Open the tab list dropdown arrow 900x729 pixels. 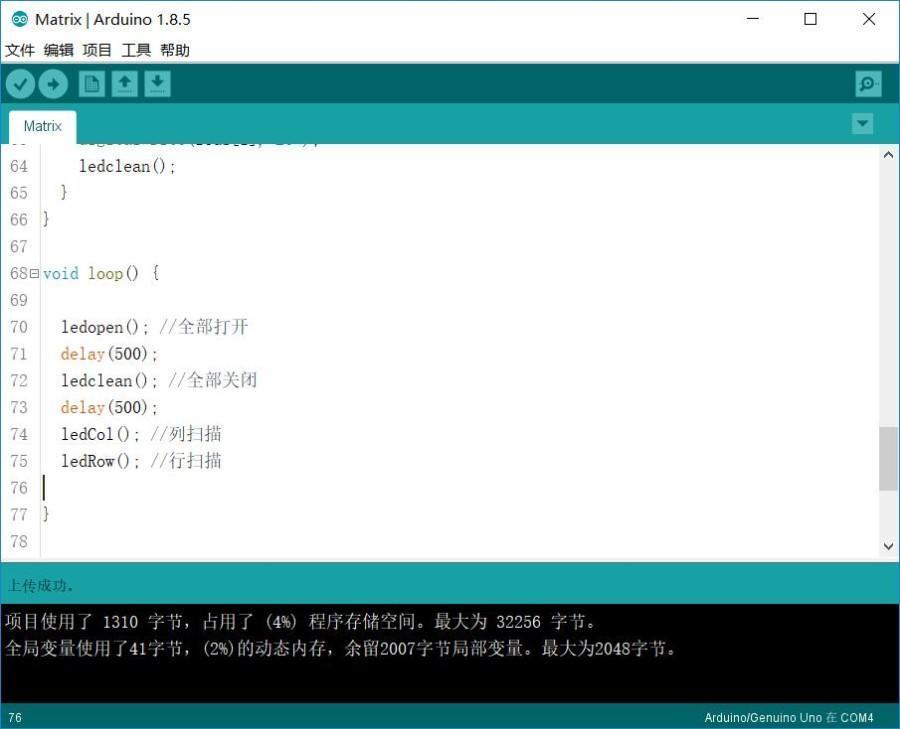pos(862,124)
